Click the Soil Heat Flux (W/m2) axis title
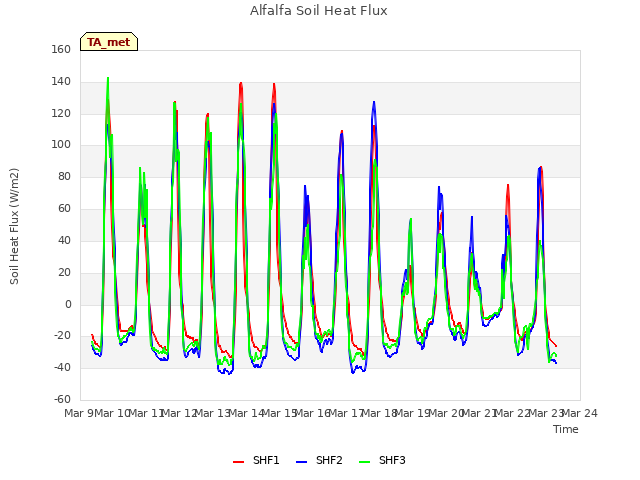640x480 pixels. pos(14,226)
